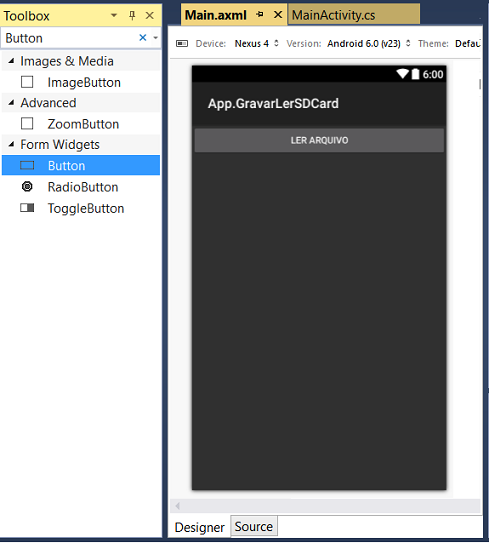Viewport: 489px width, 543px height.
Task: Open the Nexus 4 device selector
Action: coord(256,44)
